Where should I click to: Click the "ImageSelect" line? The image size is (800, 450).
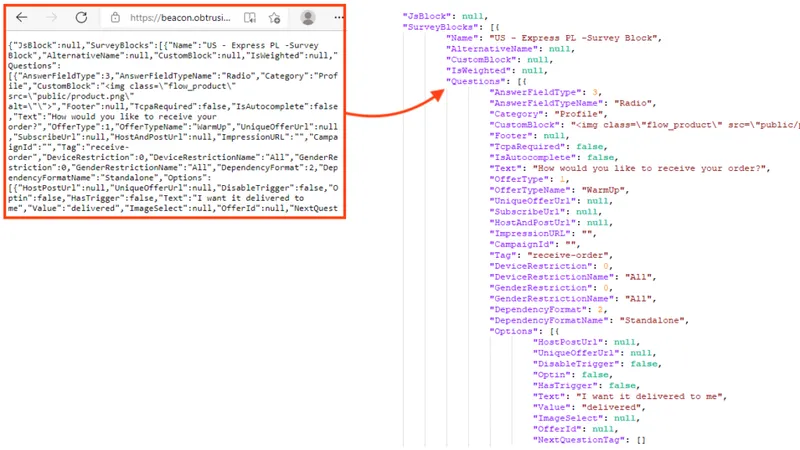(587, 418)
